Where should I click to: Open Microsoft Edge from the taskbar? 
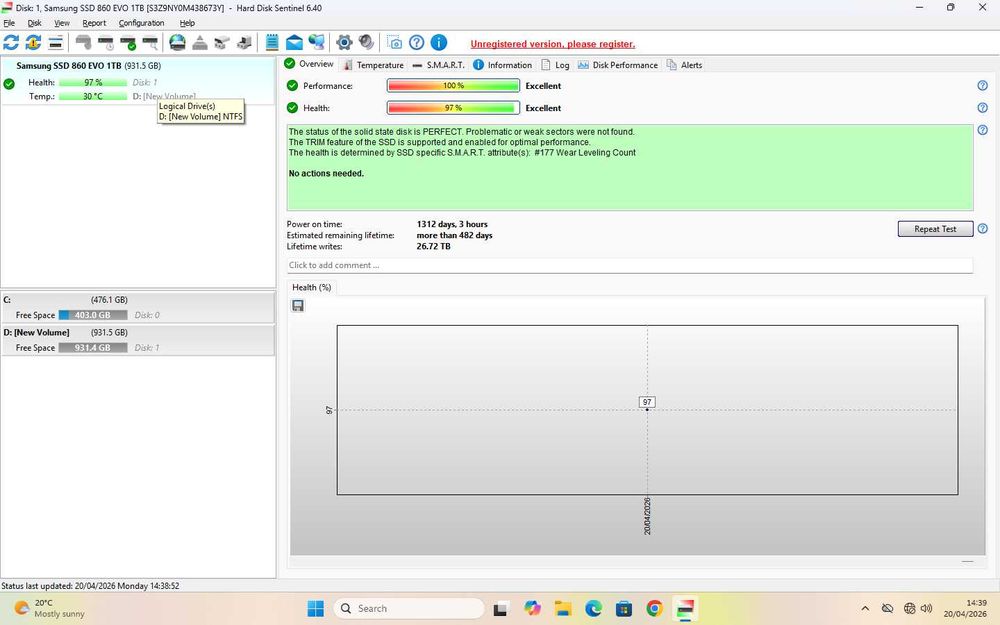pyautogui.click(x=593, y=608)
